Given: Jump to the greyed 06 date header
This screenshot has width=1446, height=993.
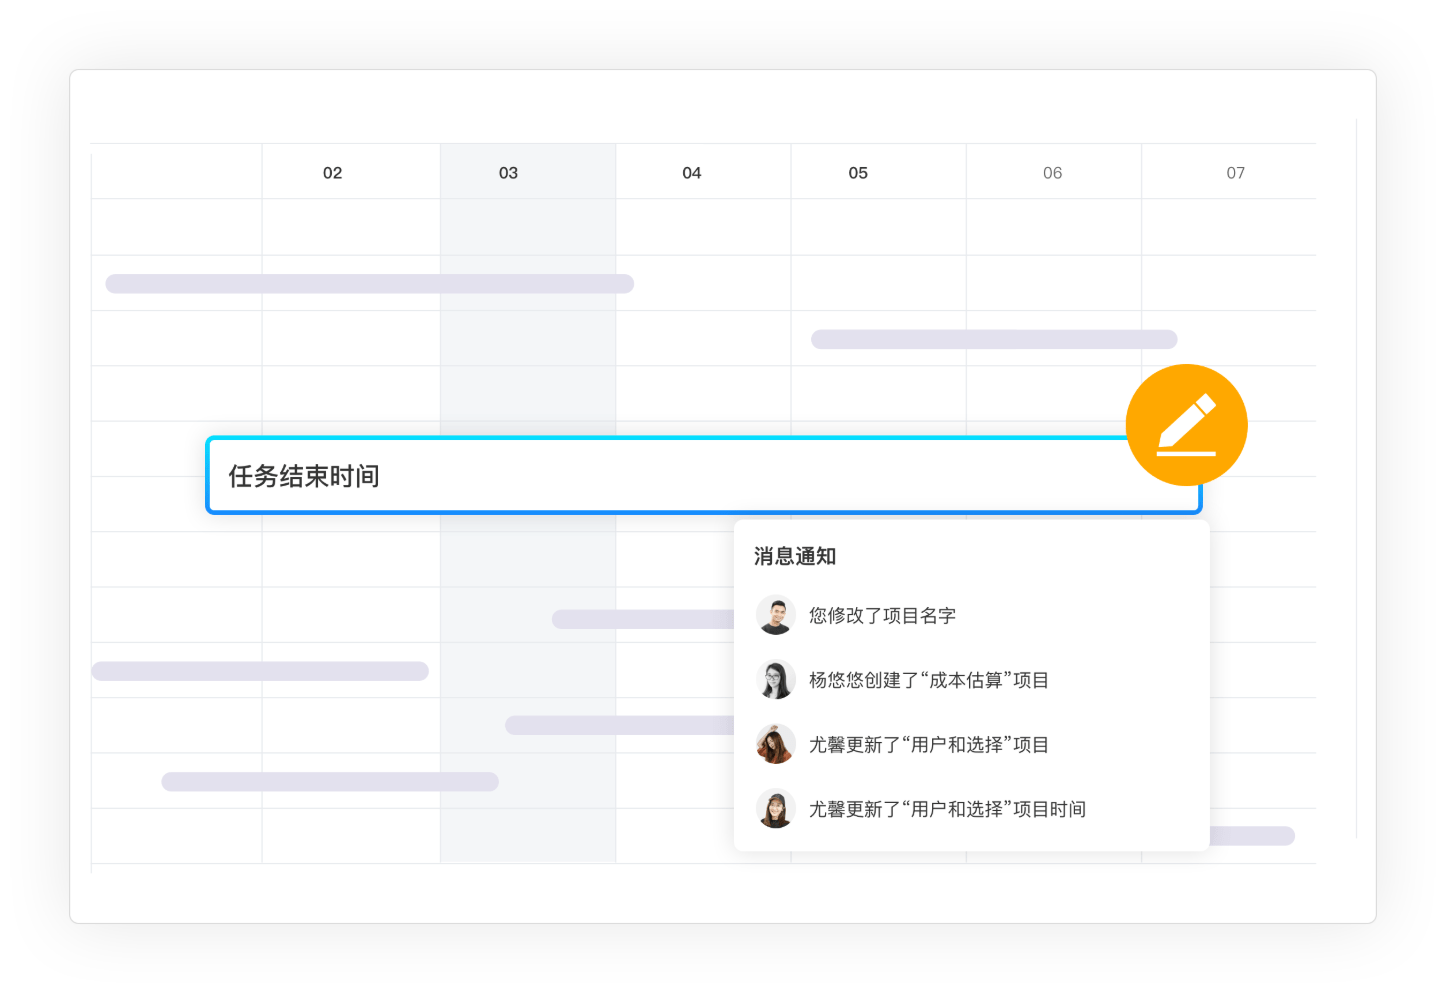Looking at the screenshot, I should pos(1052,173).
